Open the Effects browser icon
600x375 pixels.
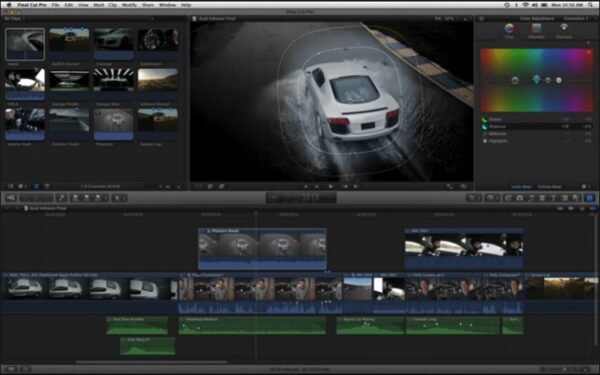point(508,198)
